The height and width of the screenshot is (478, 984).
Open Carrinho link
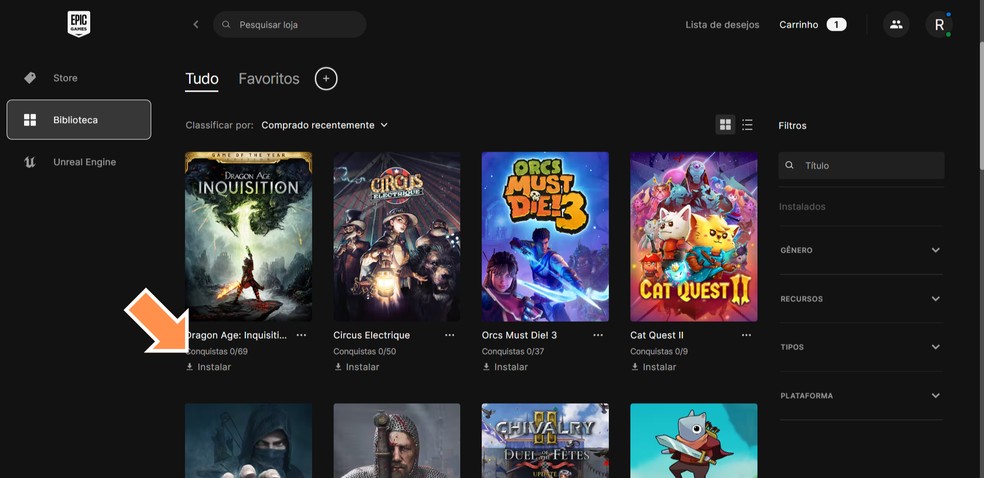click(799, 24)
